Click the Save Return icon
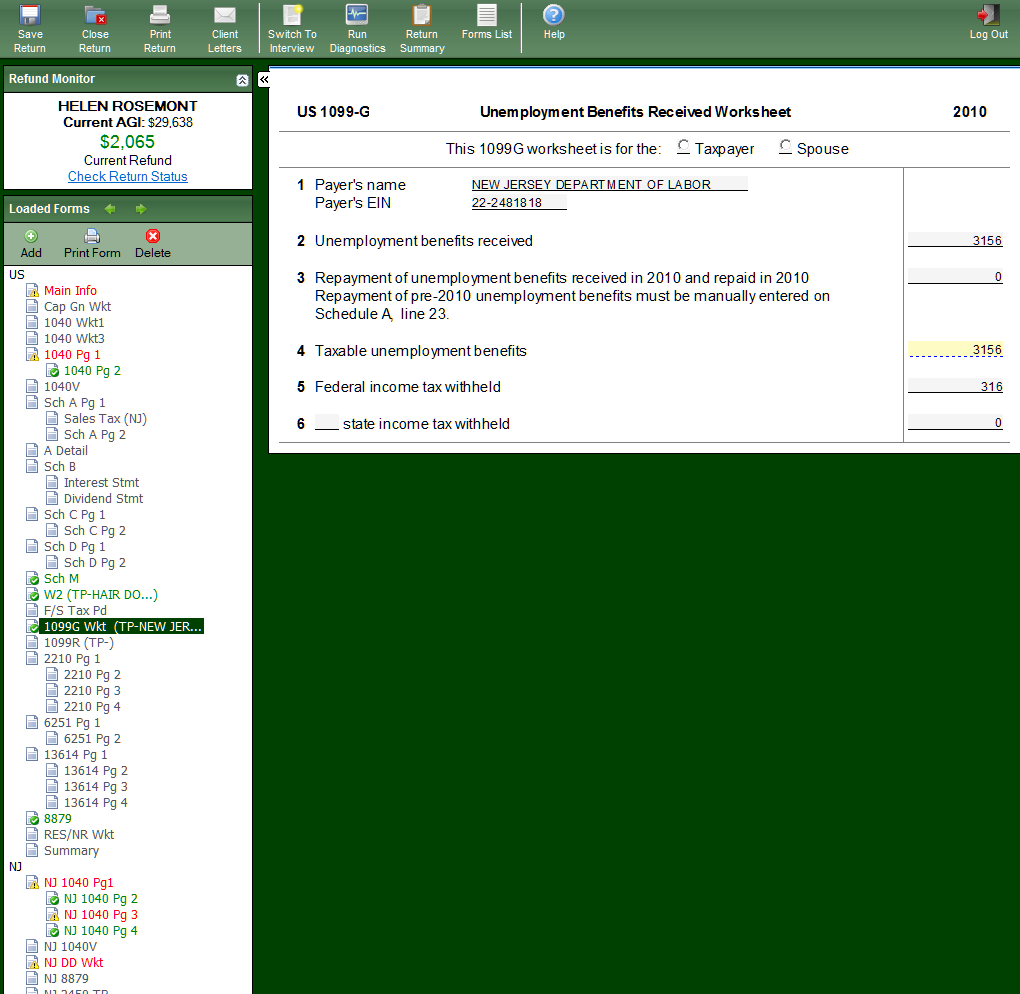This screenshot has height=994, width=1020. pos(30,16)
